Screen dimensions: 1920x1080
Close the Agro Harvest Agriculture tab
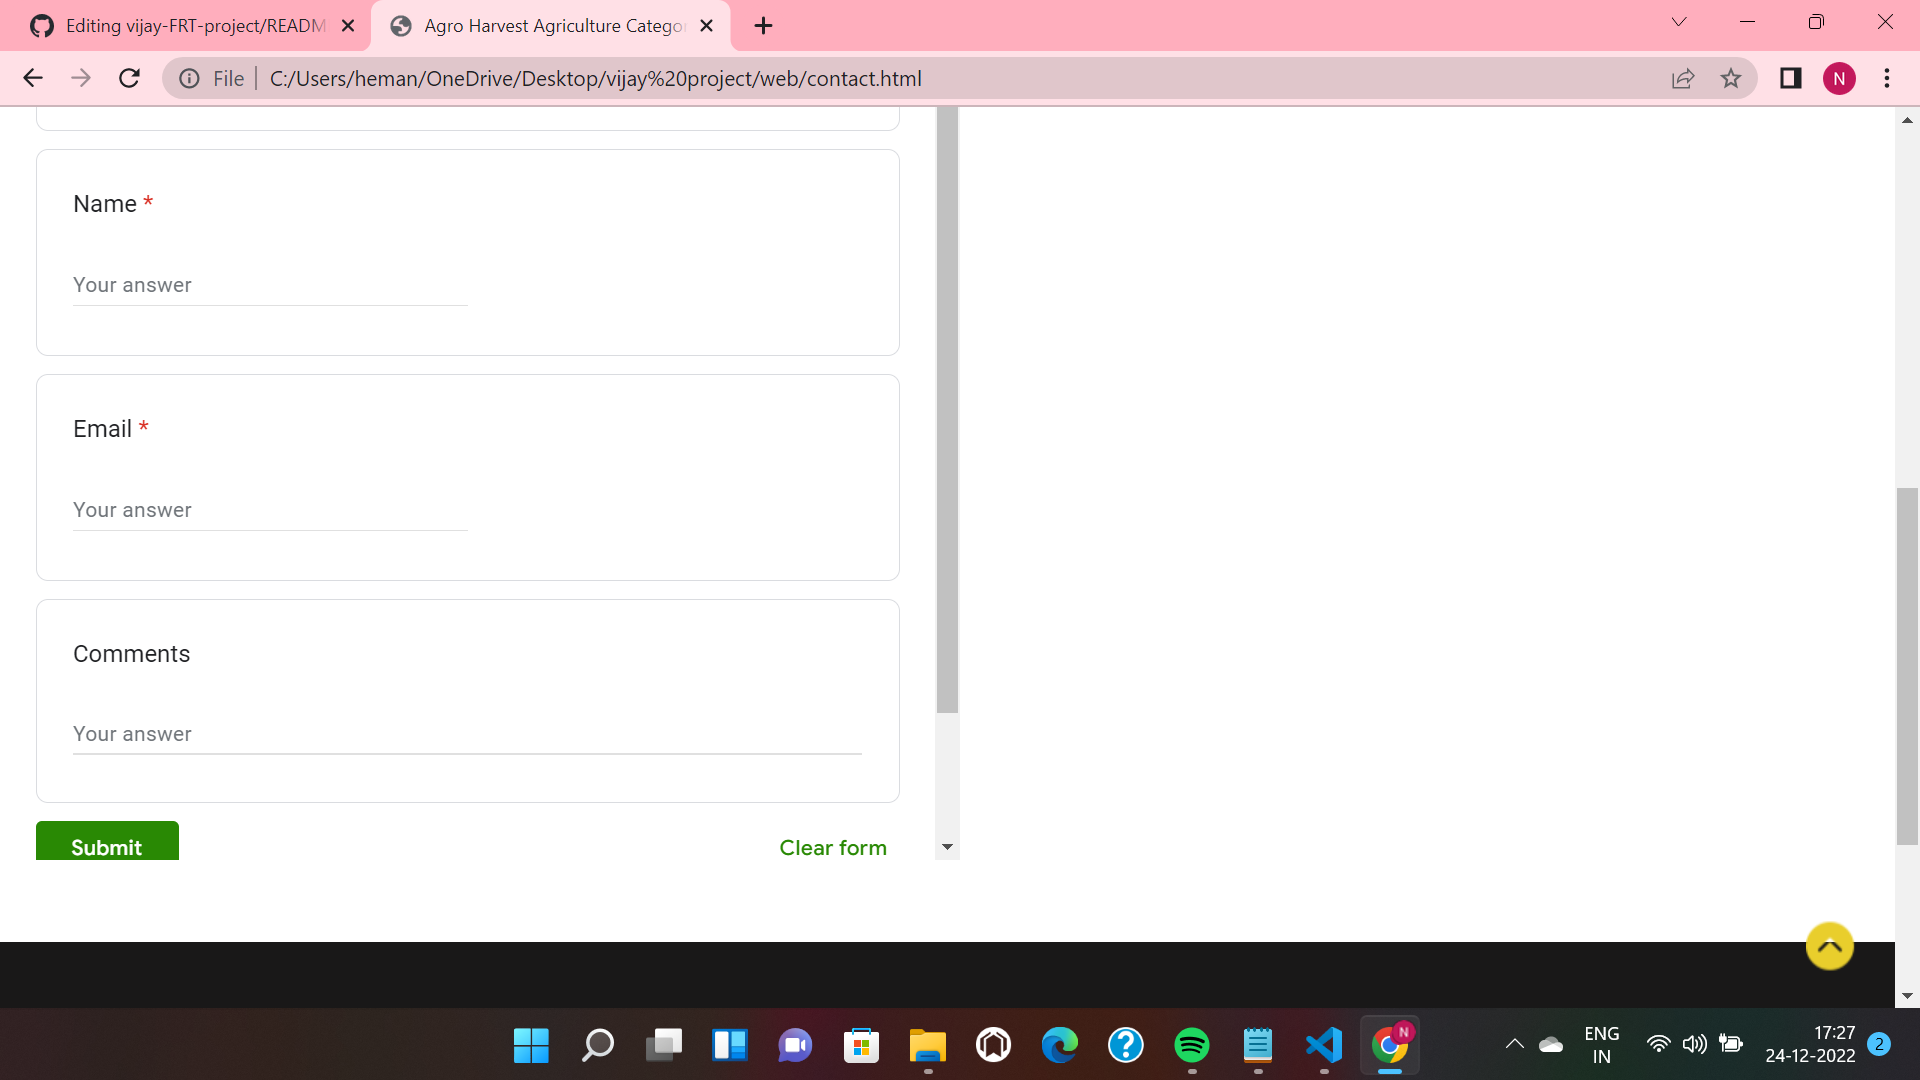[707, 26]
